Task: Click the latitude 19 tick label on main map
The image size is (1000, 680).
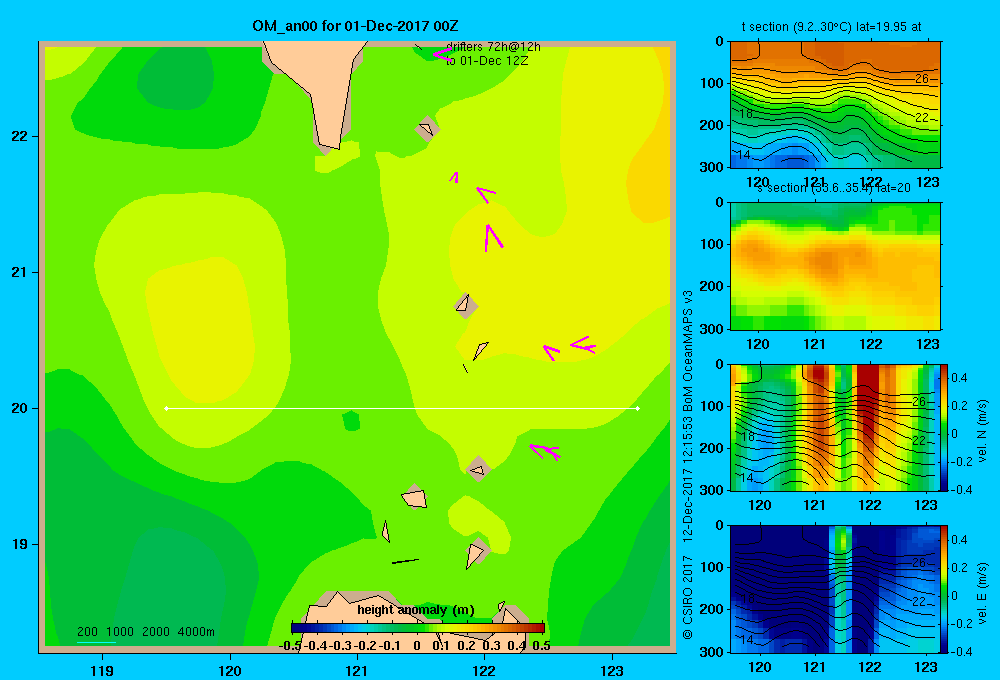Action: [x=20, y=544]
